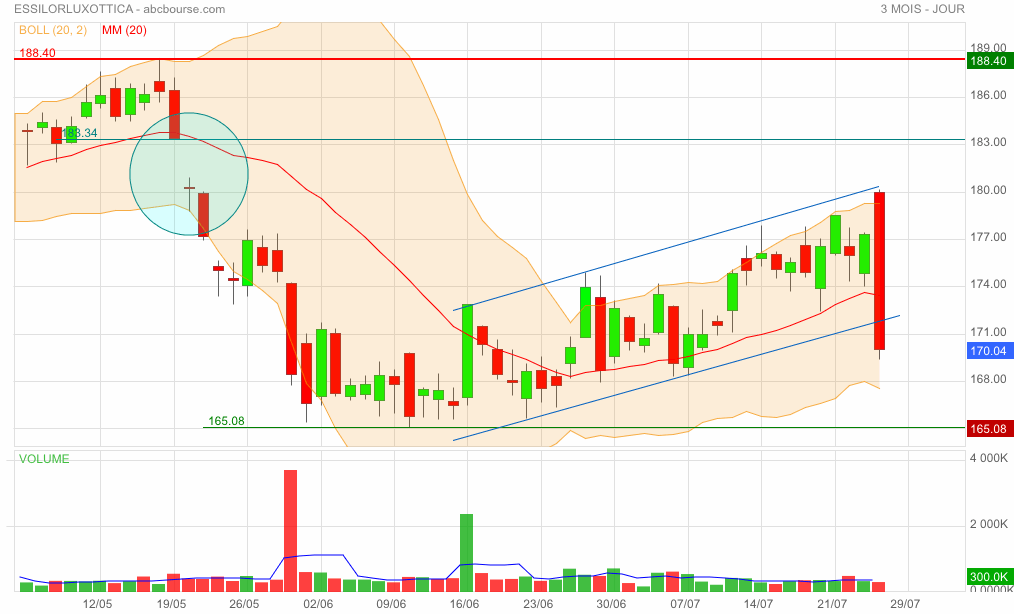The image size is (1014, 614).
Task: Click the 180.00 axis value
Action: click(988, 190)
